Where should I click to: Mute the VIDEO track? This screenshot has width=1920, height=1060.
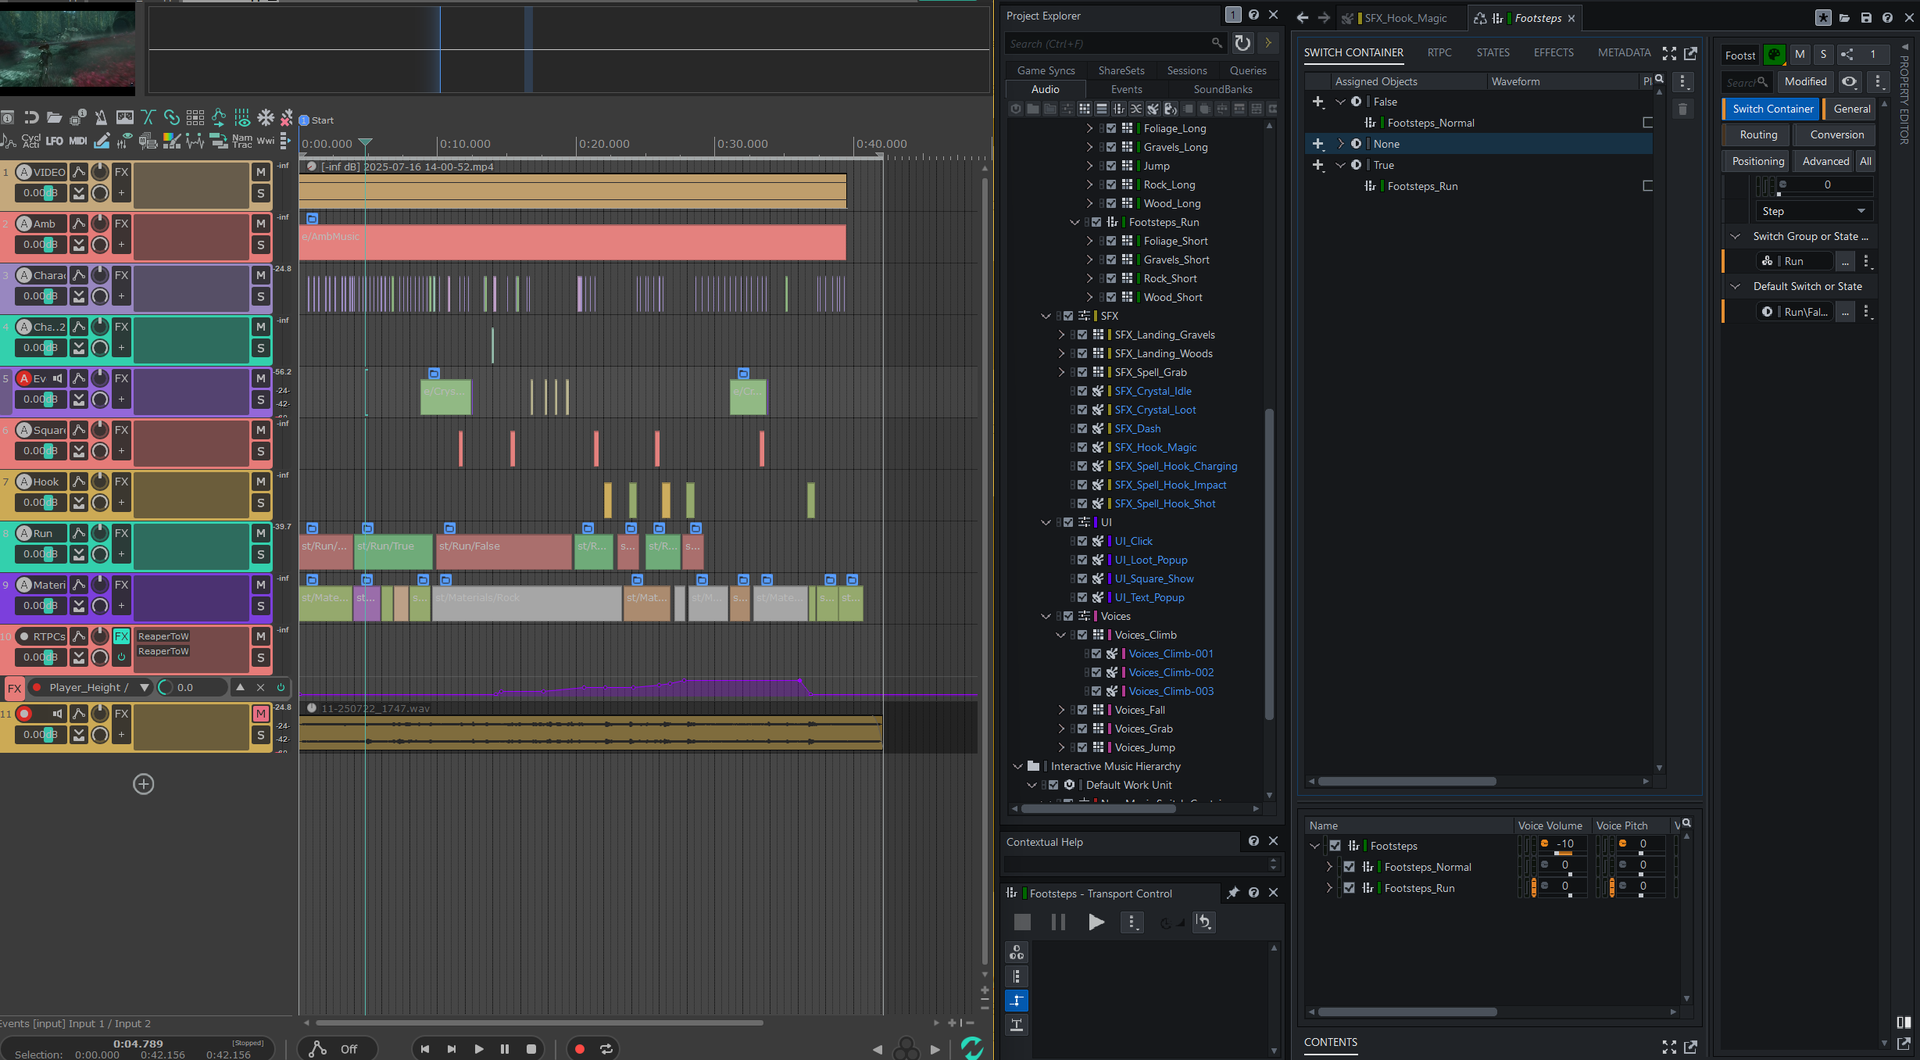click(x=261, y=172)
